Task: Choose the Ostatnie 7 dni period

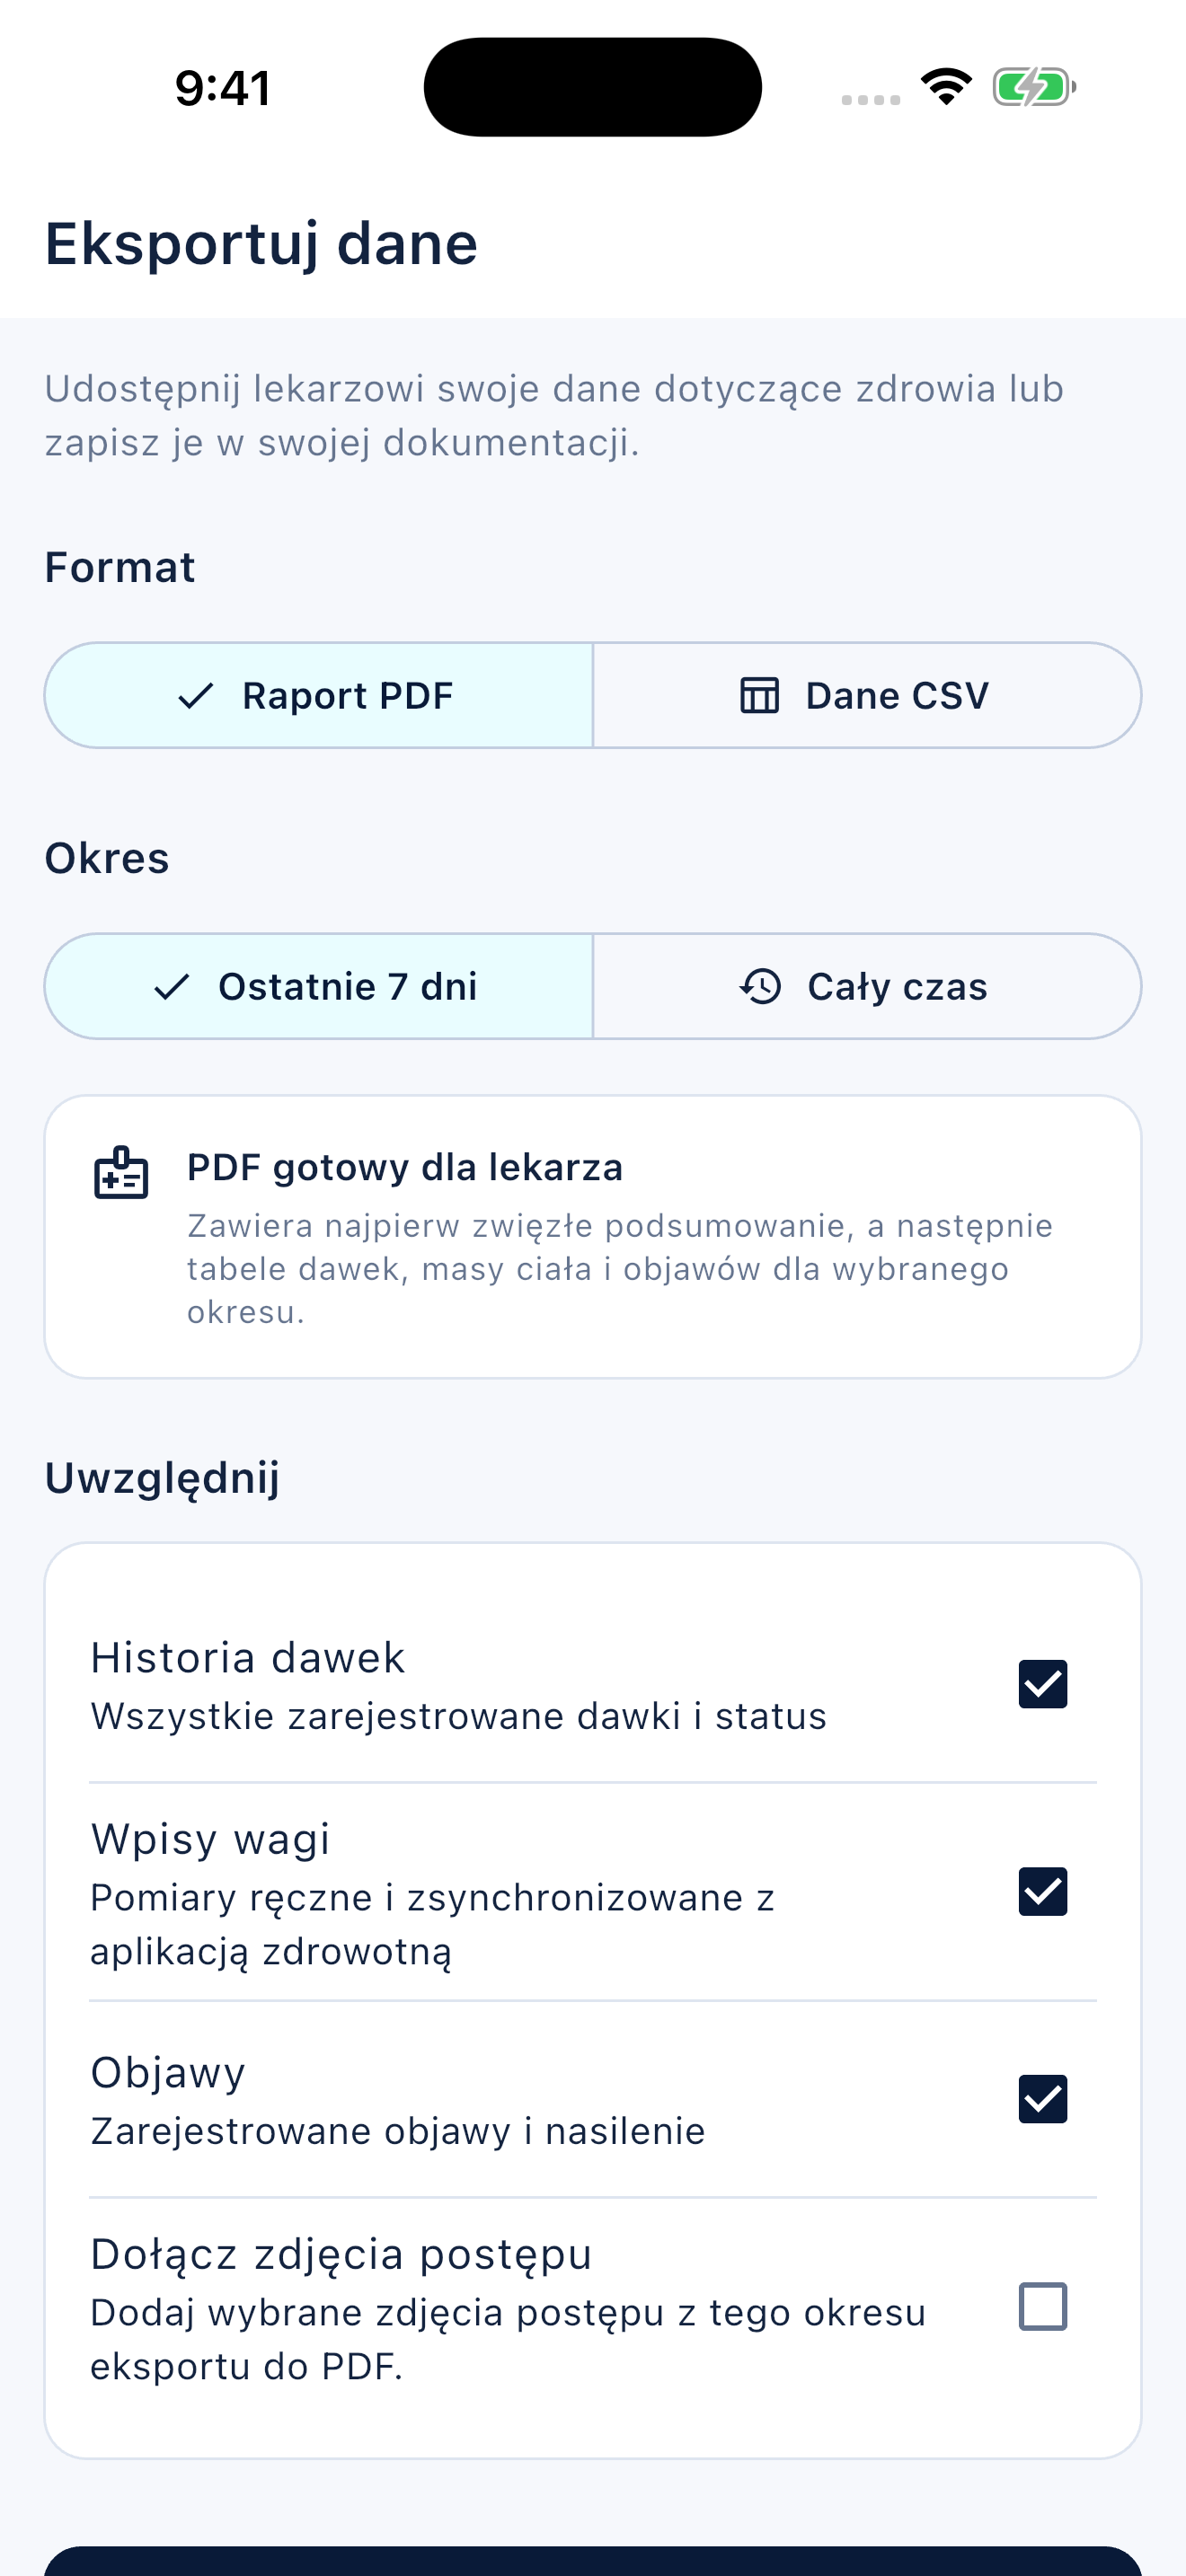Action: coord(319,987)
